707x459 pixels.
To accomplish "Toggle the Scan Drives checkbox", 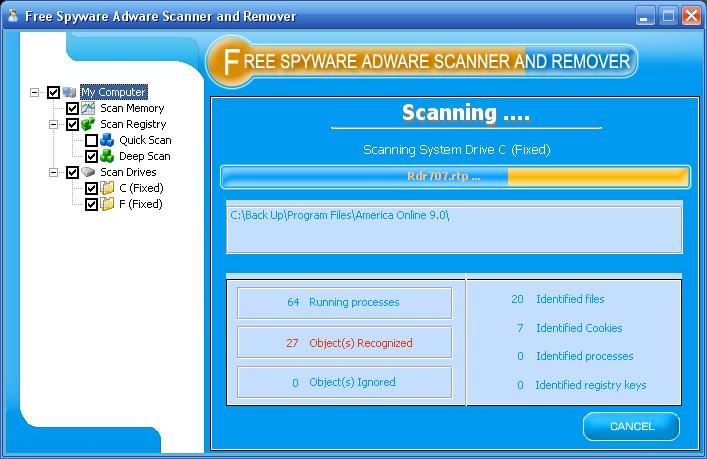I will click(x=73, y=172).
